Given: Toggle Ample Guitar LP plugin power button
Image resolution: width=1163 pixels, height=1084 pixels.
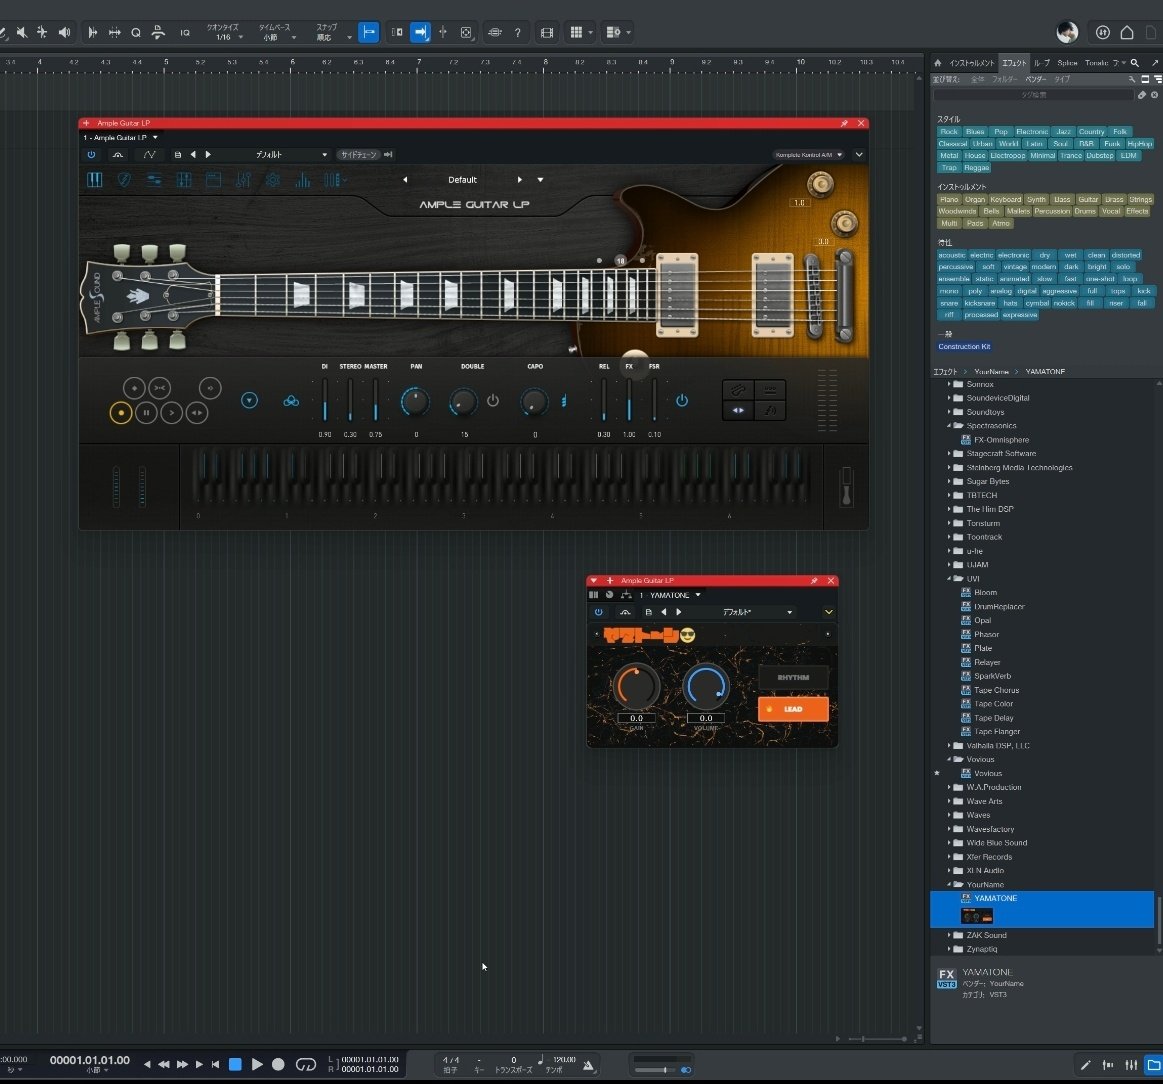Looking at the screenshot, I should click(91, 155).
